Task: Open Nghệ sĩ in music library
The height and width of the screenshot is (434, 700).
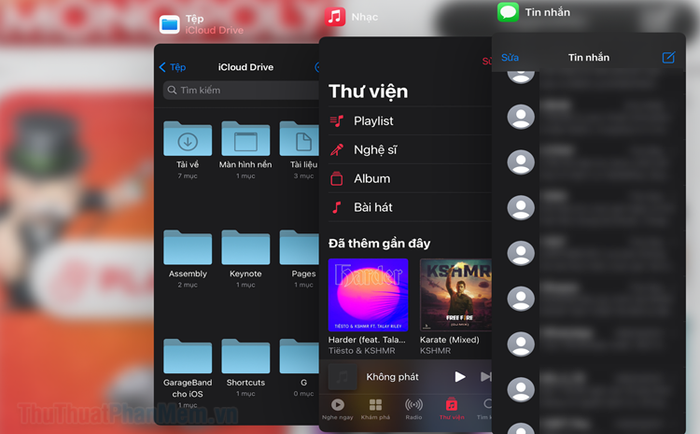Action: [x=410, y=150]
